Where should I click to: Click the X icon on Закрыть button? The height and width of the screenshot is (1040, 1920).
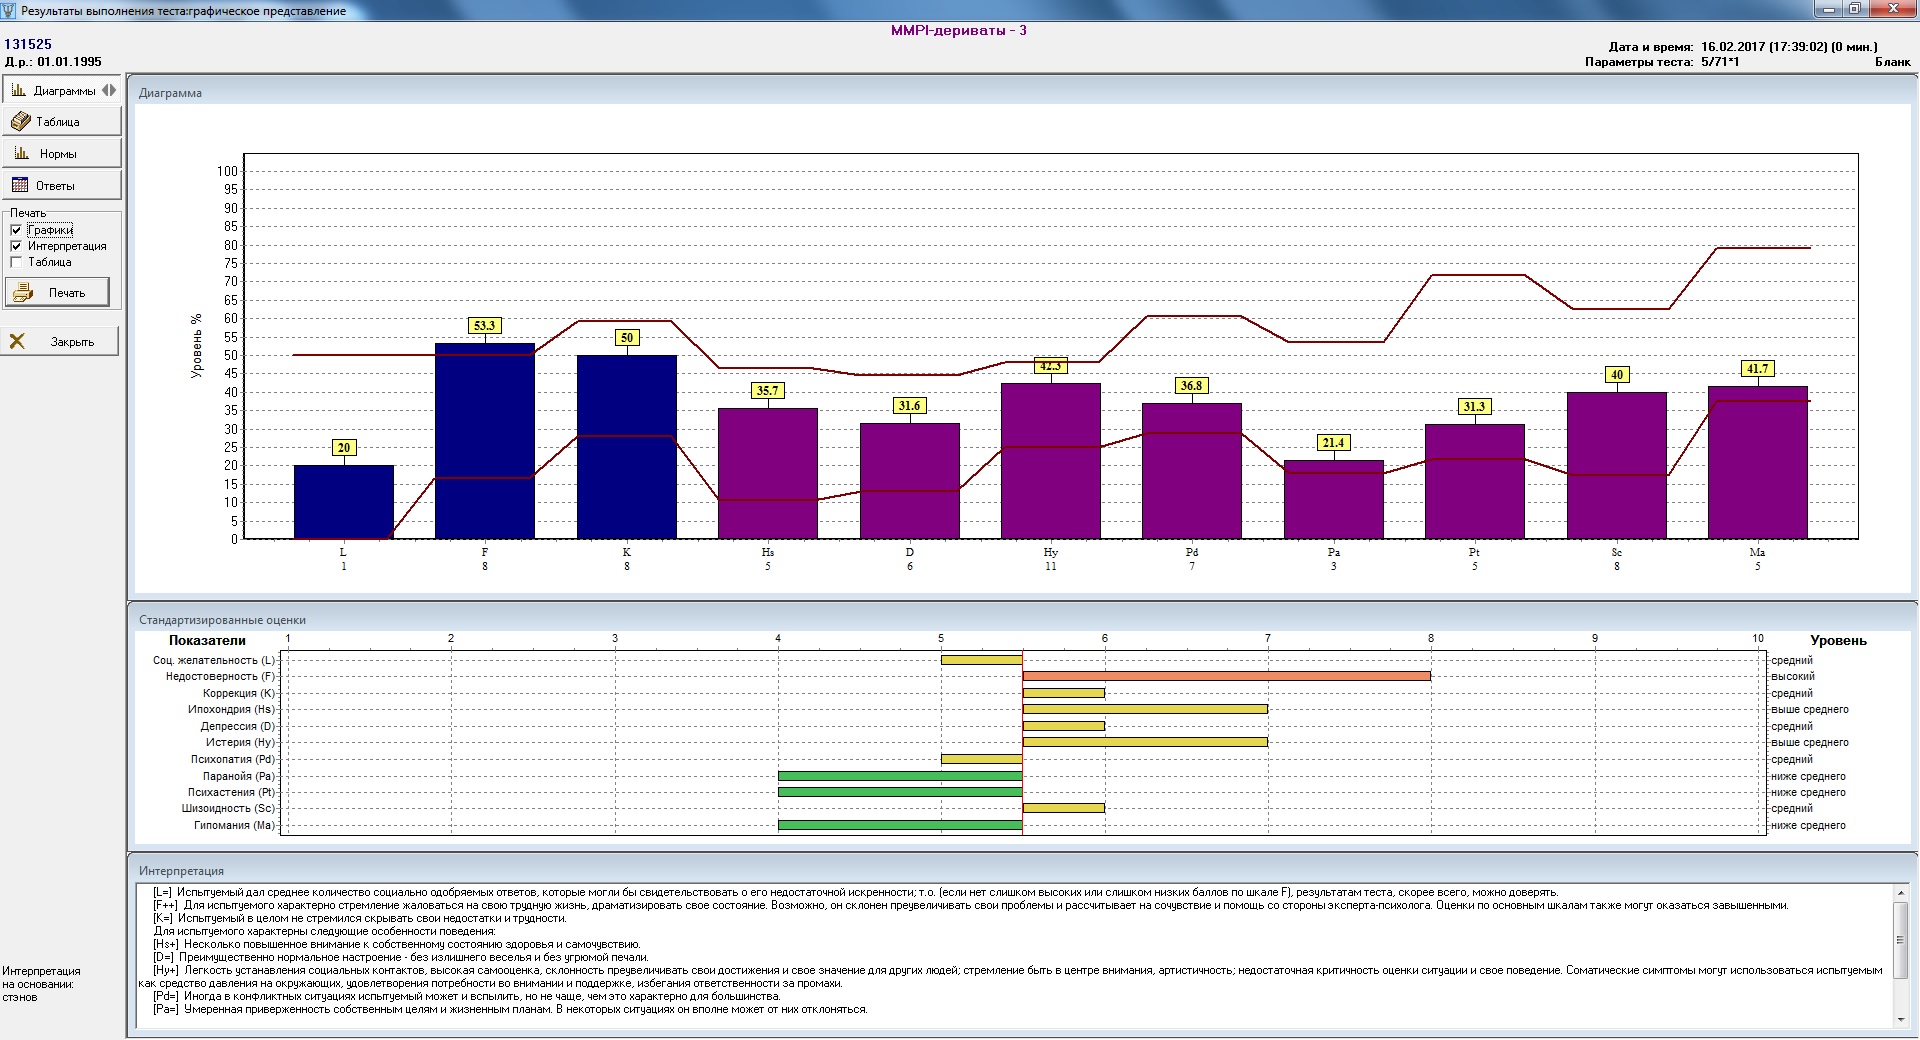tap(17, 342)
